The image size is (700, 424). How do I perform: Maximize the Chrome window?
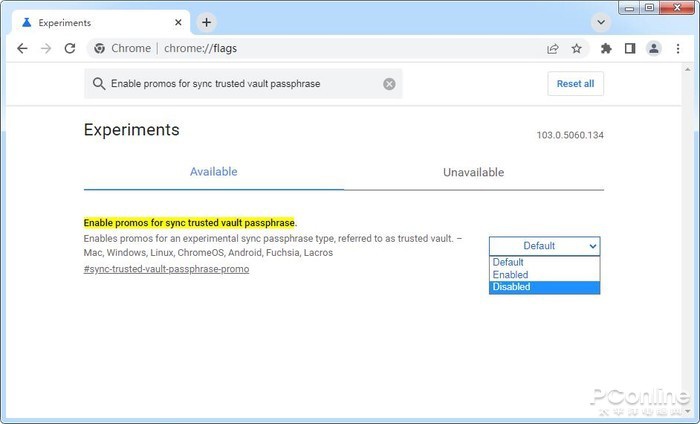point(650,8)
